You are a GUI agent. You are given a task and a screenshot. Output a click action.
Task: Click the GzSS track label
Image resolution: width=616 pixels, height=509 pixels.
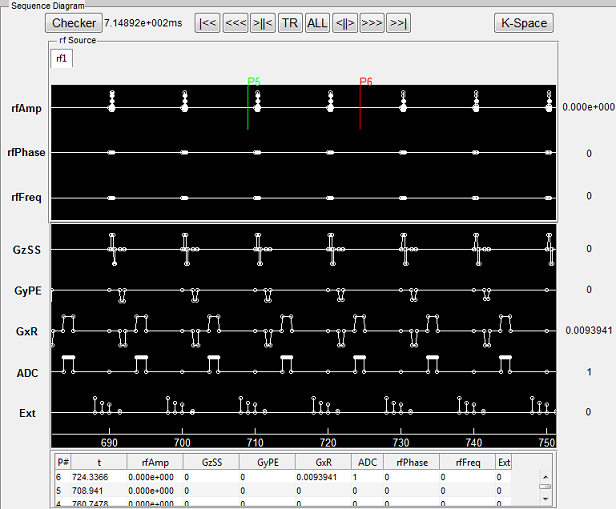(x=27, y=250)
